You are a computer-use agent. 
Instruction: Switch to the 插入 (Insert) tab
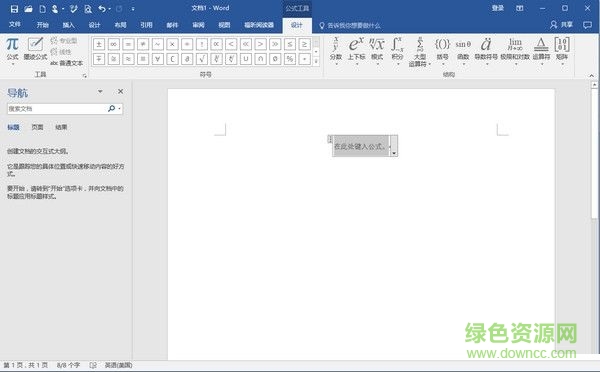68,25
